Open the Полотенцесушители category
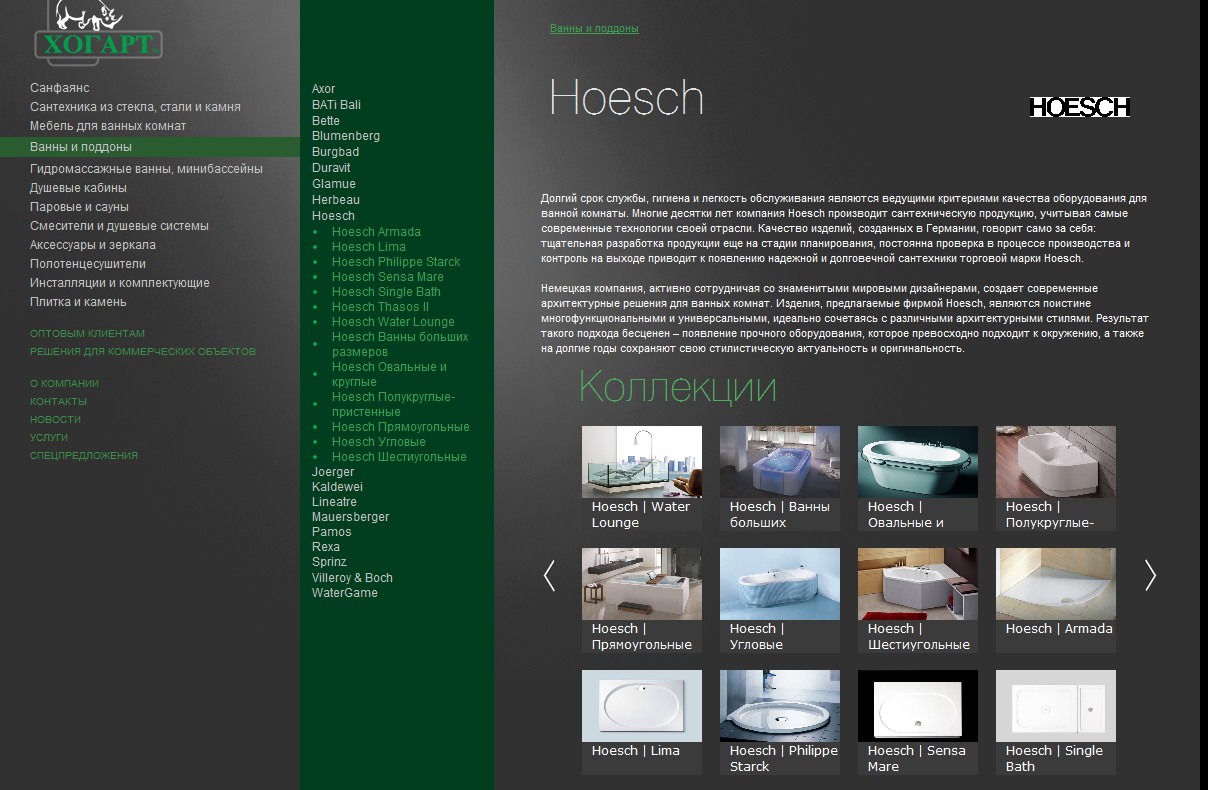The height and width of the screenshot is (790, 1208). click(x=88, y=264)
